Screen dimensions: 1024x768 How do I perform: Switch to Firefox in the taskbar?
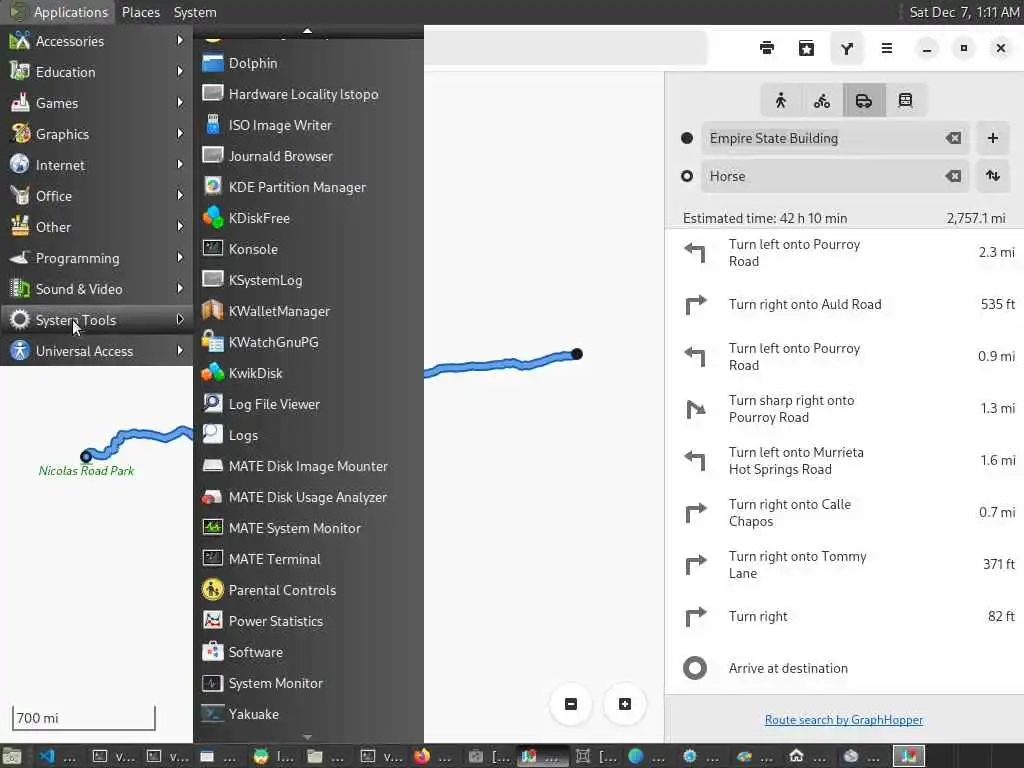point(431,756)
